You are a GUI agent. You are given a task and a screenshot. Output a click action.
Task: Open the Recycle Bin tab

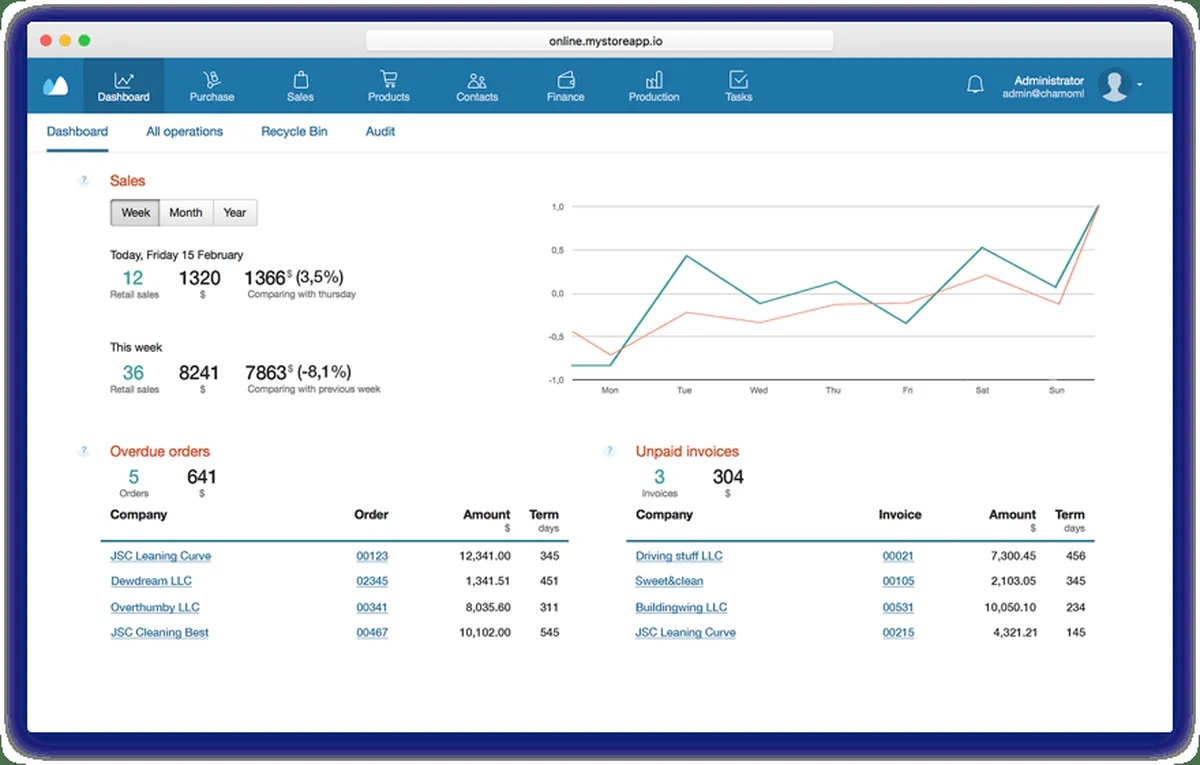(294, 131)
